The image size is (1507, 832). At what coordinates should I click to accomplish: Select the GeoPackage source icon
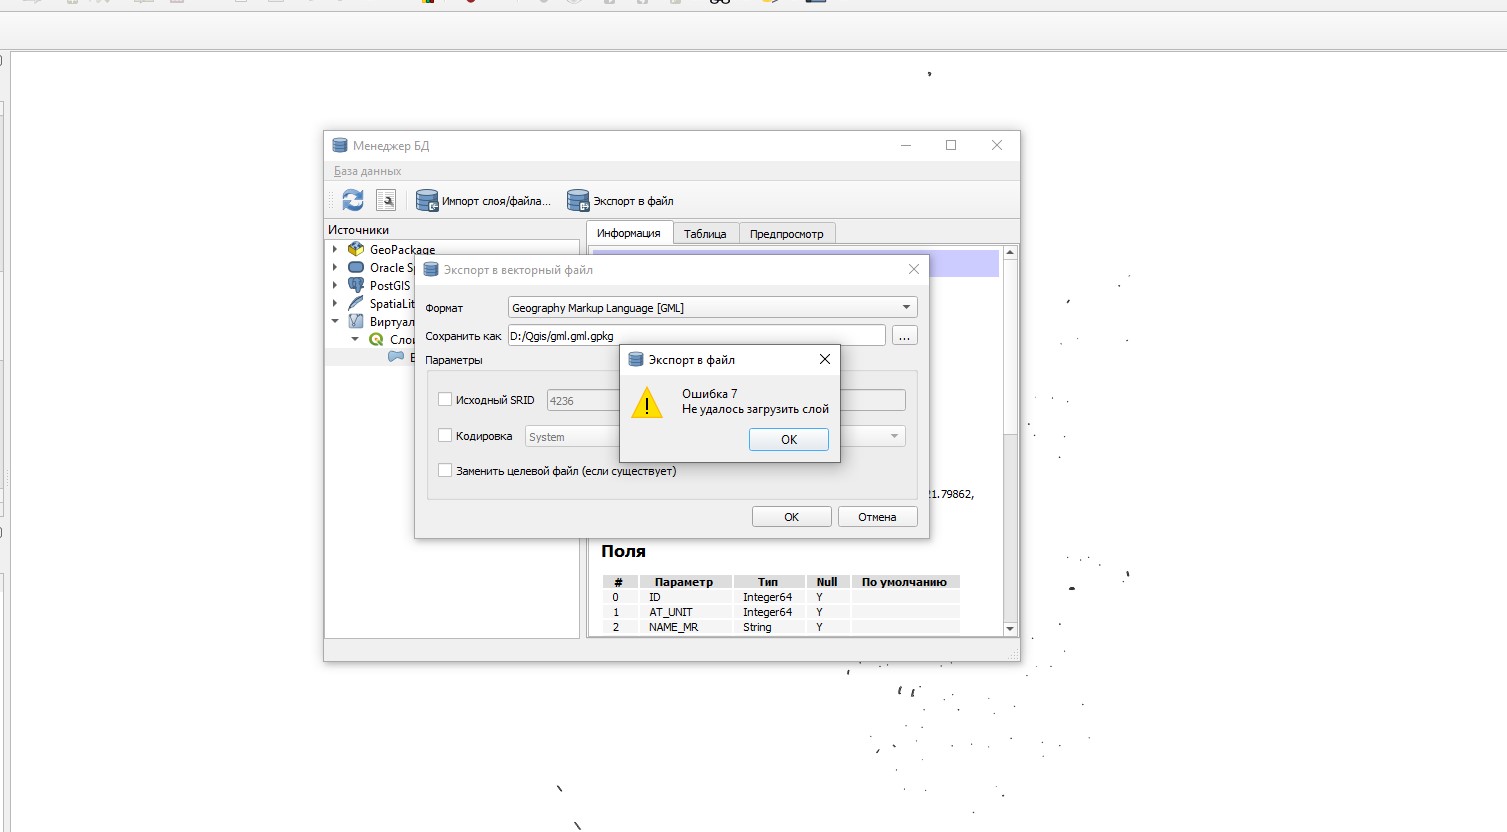click(355, 249)
